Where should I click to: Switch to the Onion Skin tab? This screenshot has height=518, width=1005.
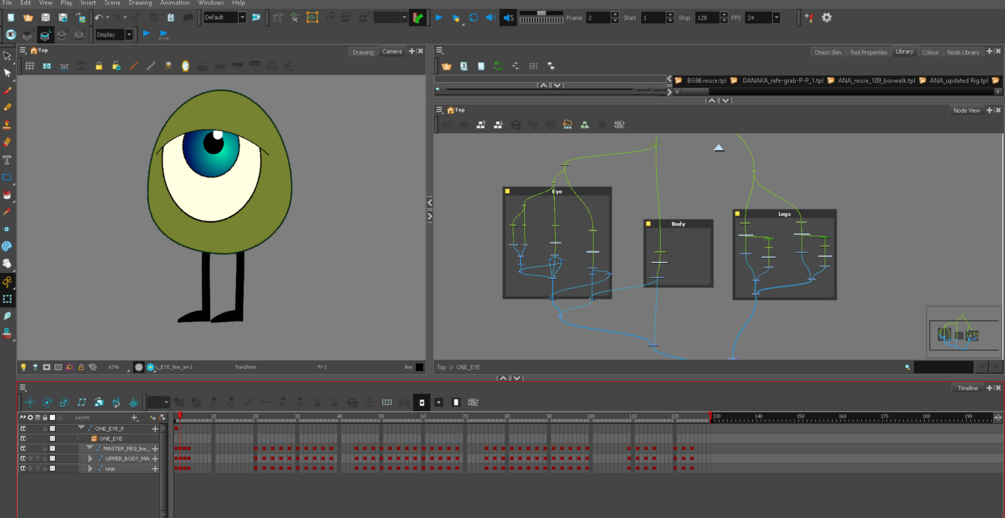click(x=827, y=52)
